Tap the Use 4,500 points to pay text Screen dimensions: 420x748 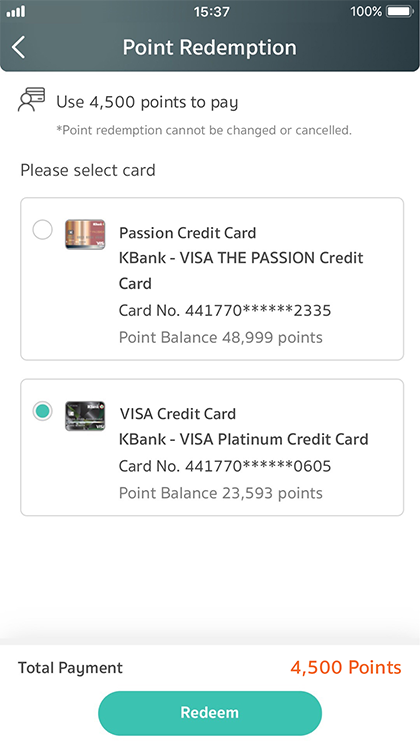click(147, 102)
